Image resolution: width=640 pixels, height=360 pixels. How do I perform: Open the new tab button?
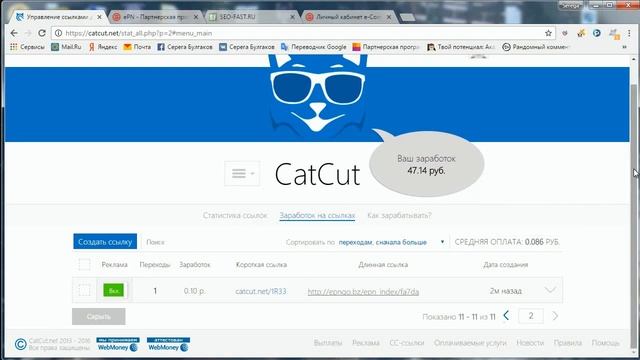tap(407, 17)
